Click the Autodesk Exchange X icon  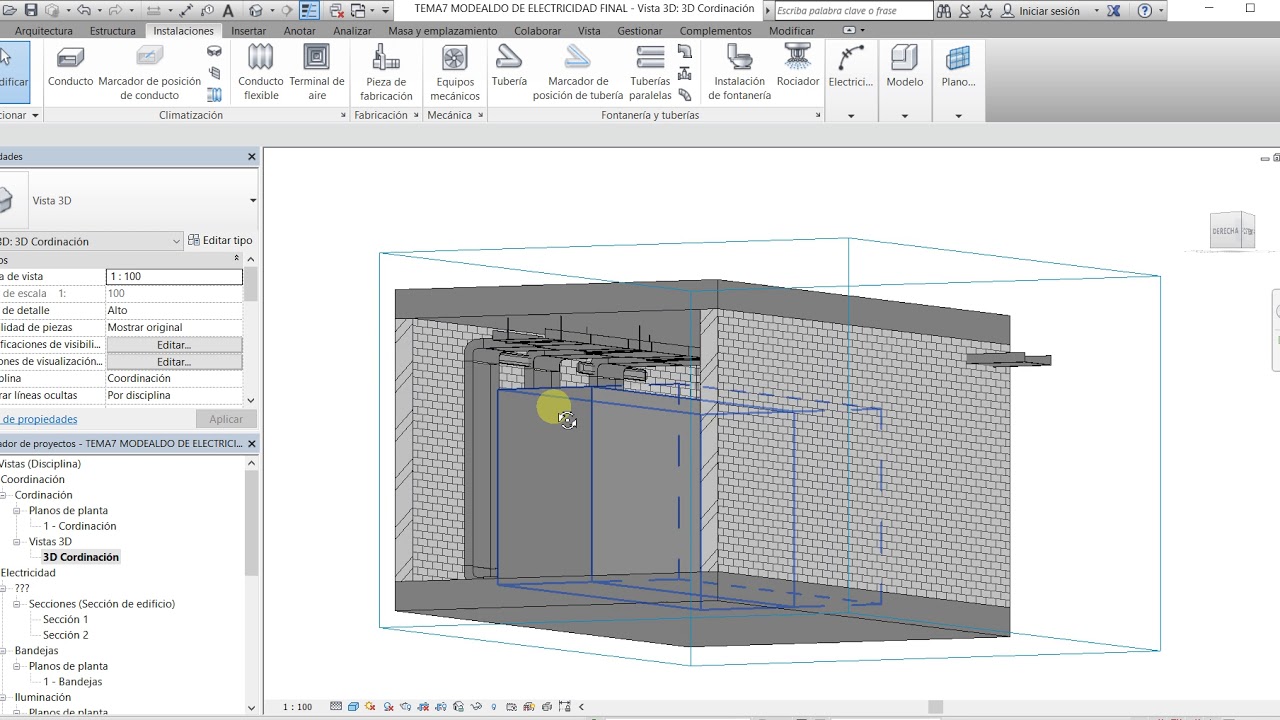(1114, 10)
